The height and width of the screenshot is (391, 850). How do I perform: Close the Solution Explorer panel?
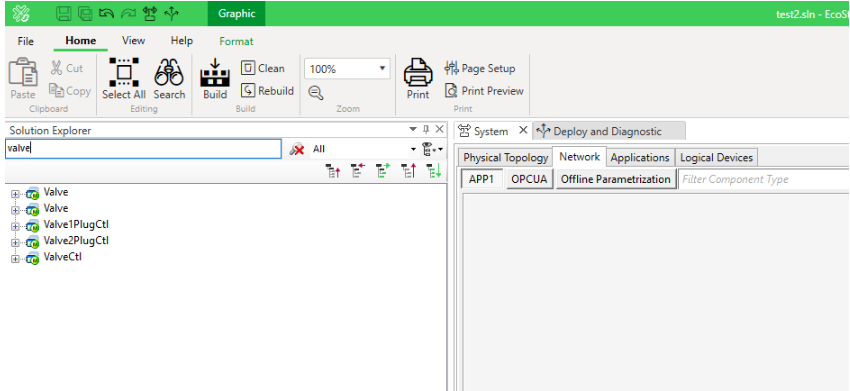440,130
